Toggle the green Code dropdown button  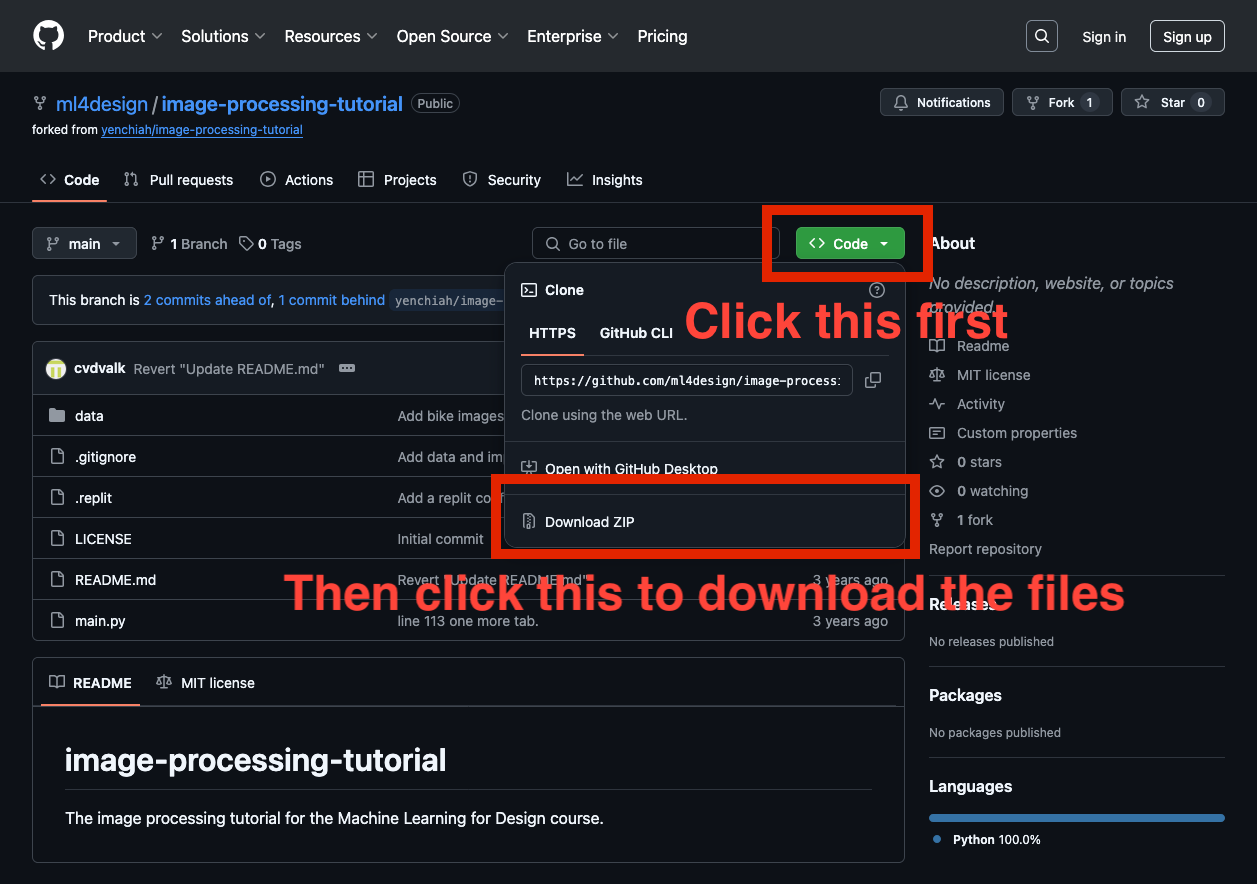(849, 244)
